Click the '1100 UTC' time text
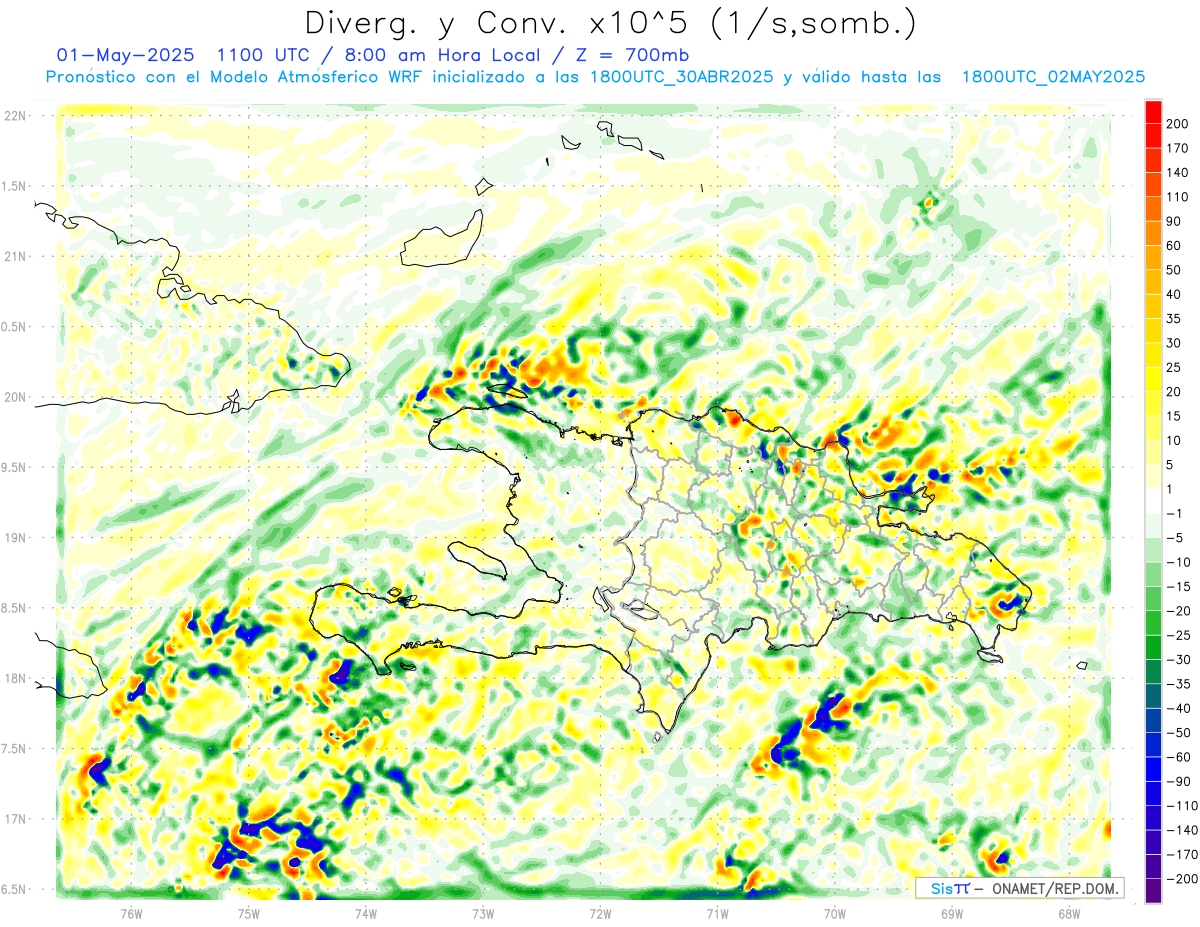 261,54
